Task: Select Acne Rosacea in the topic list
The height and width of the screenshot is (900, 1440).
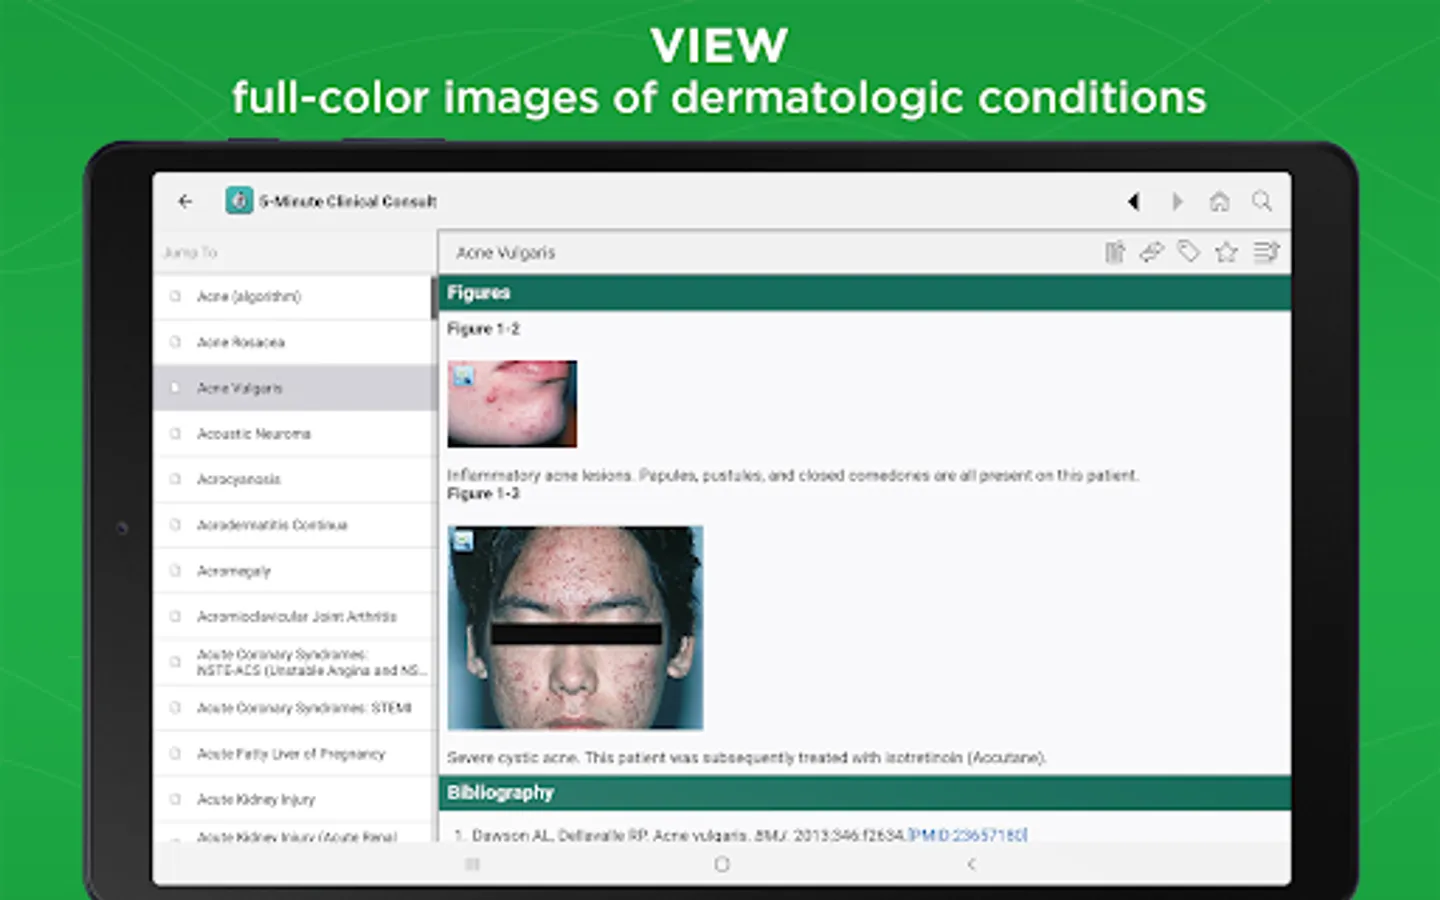Action: click(295, 342)
